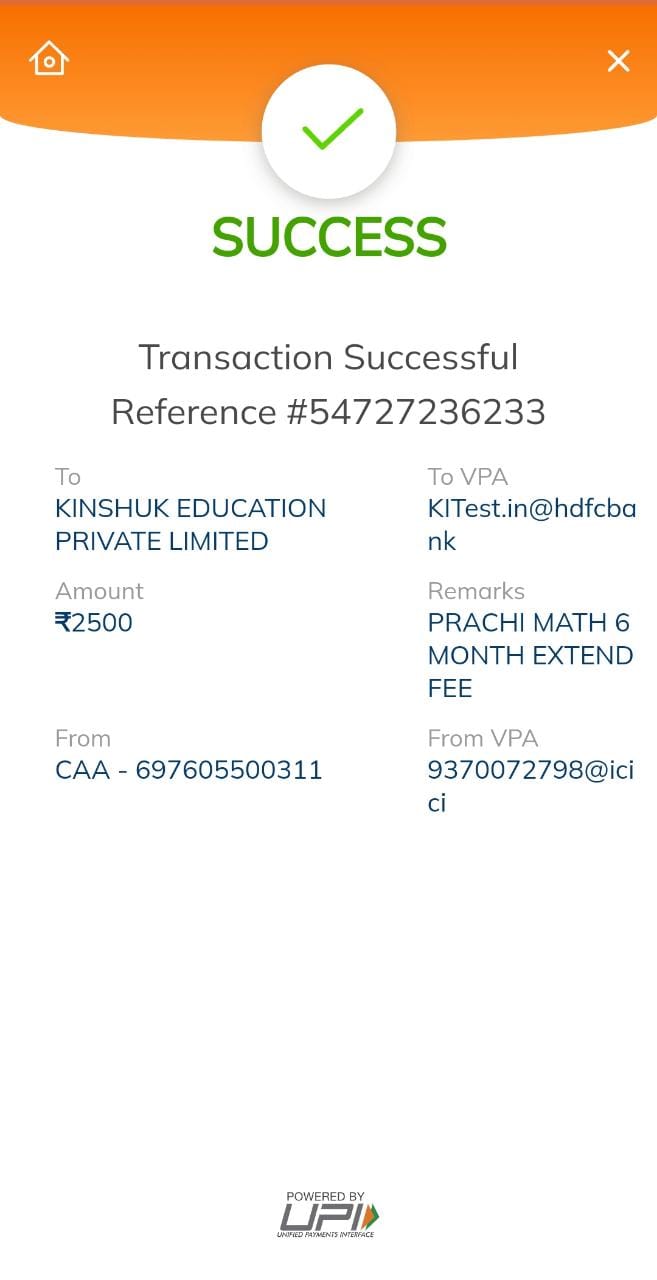Tap the "From VPA" label
The image size is (657, 1280).
(x=483, y=739)
